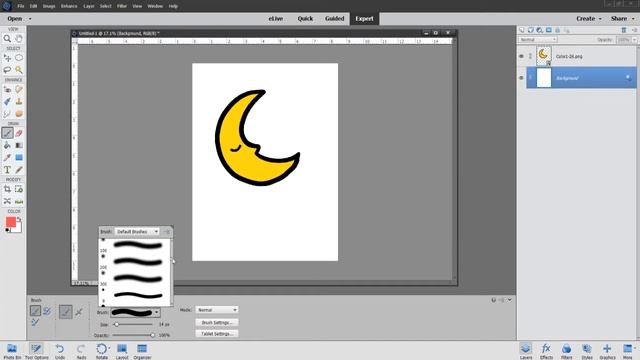The width and height of the screenshot is (640, 360).
Task: Switch to Impressionist Brush mode in options
Action: tap(47, 311)
